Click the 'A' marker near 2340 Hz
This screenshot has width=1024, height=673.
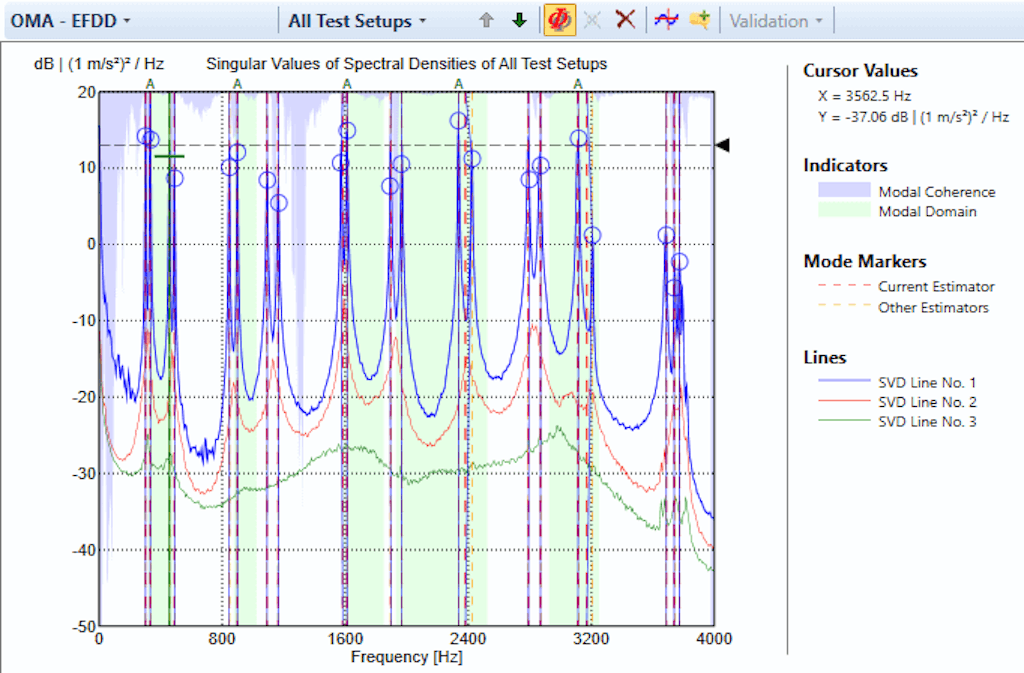coord(458,84)
